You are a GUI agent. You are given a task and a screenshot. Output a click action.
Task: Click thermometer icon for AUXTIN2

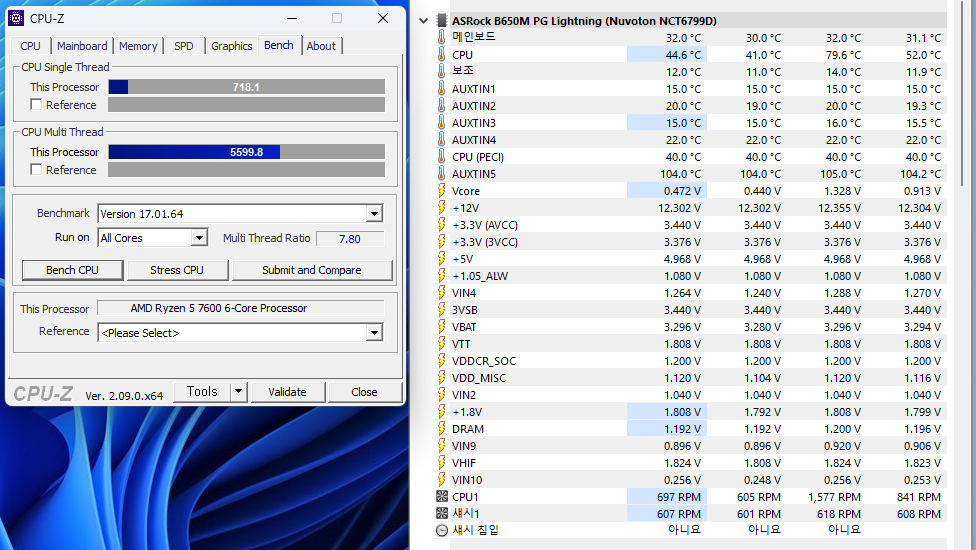click(x=441, y=106)
